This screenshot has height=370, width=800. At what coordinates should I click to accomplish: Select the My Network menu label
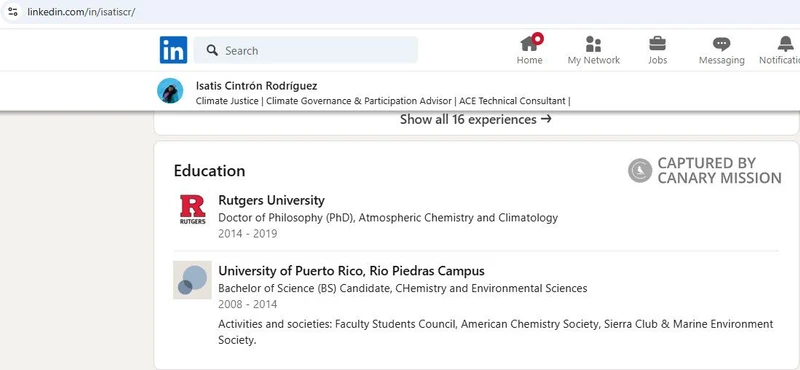(593, 60)
